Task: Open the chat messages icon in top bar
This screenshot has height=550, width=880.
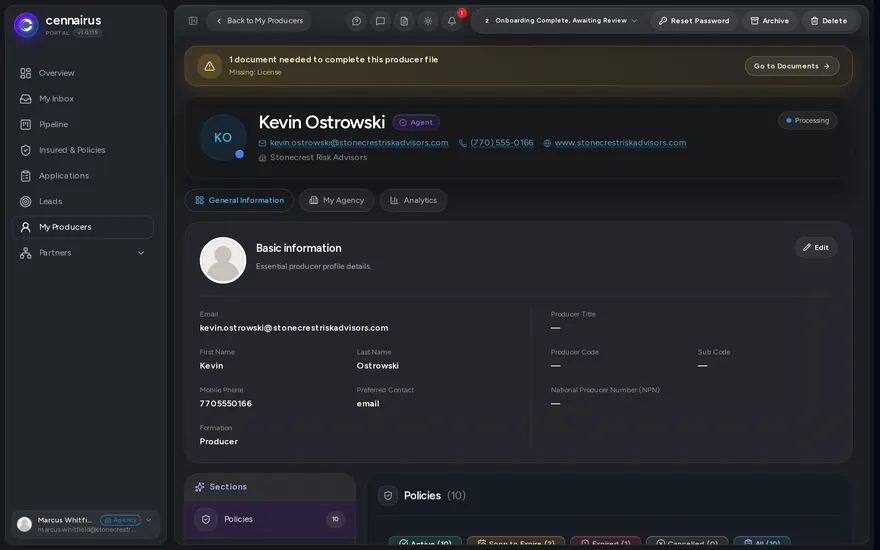Action: [380, 21]
